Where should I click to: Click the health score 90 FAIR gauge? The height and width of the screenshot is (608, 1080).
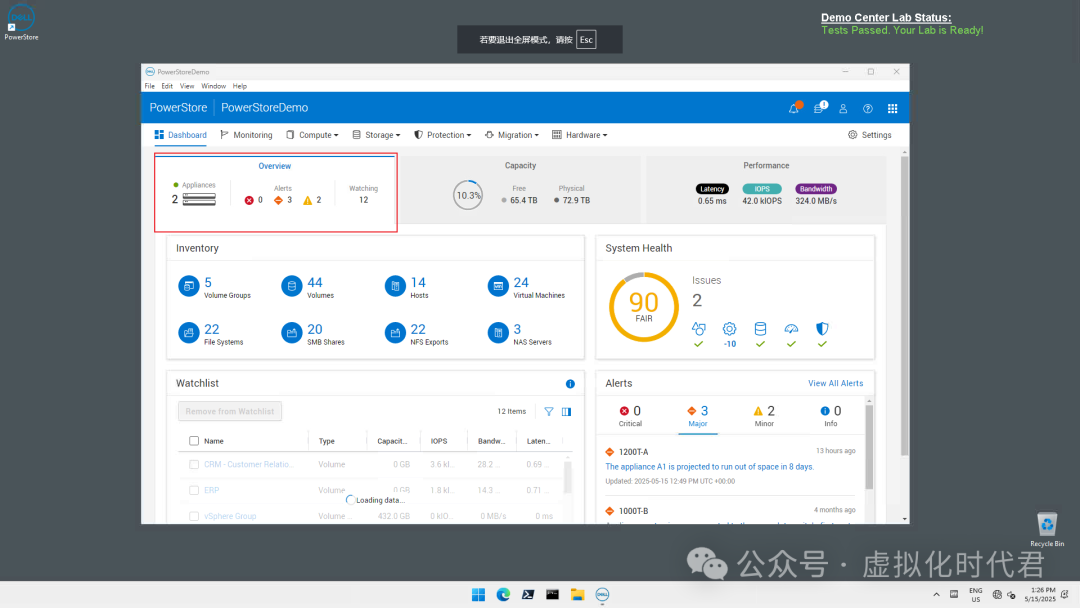[x=644, y=307]
